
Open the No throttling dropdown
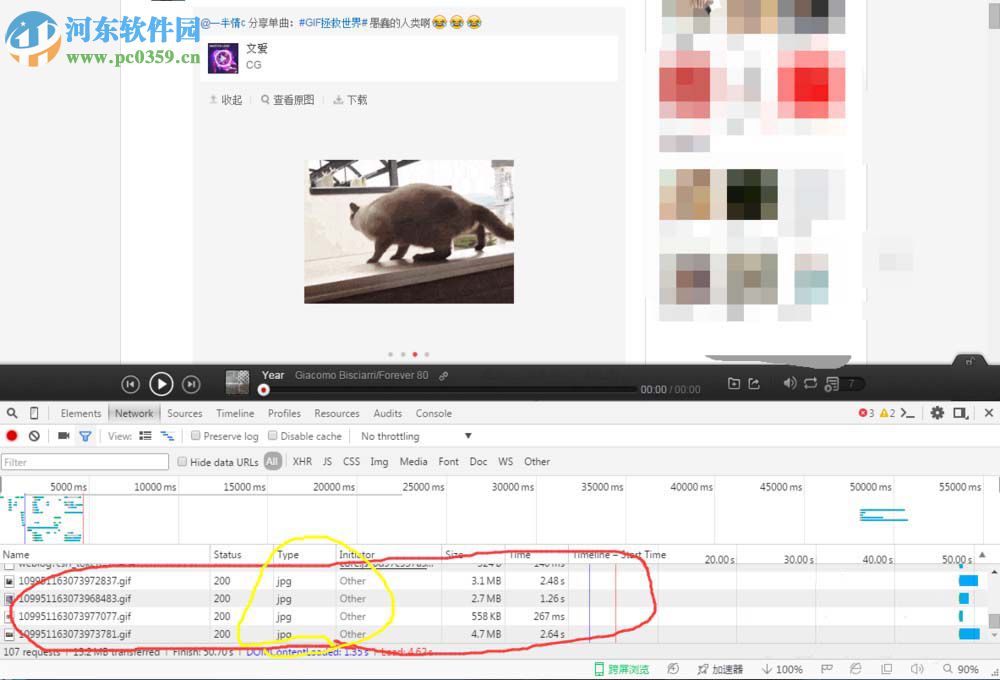[390, 436]
